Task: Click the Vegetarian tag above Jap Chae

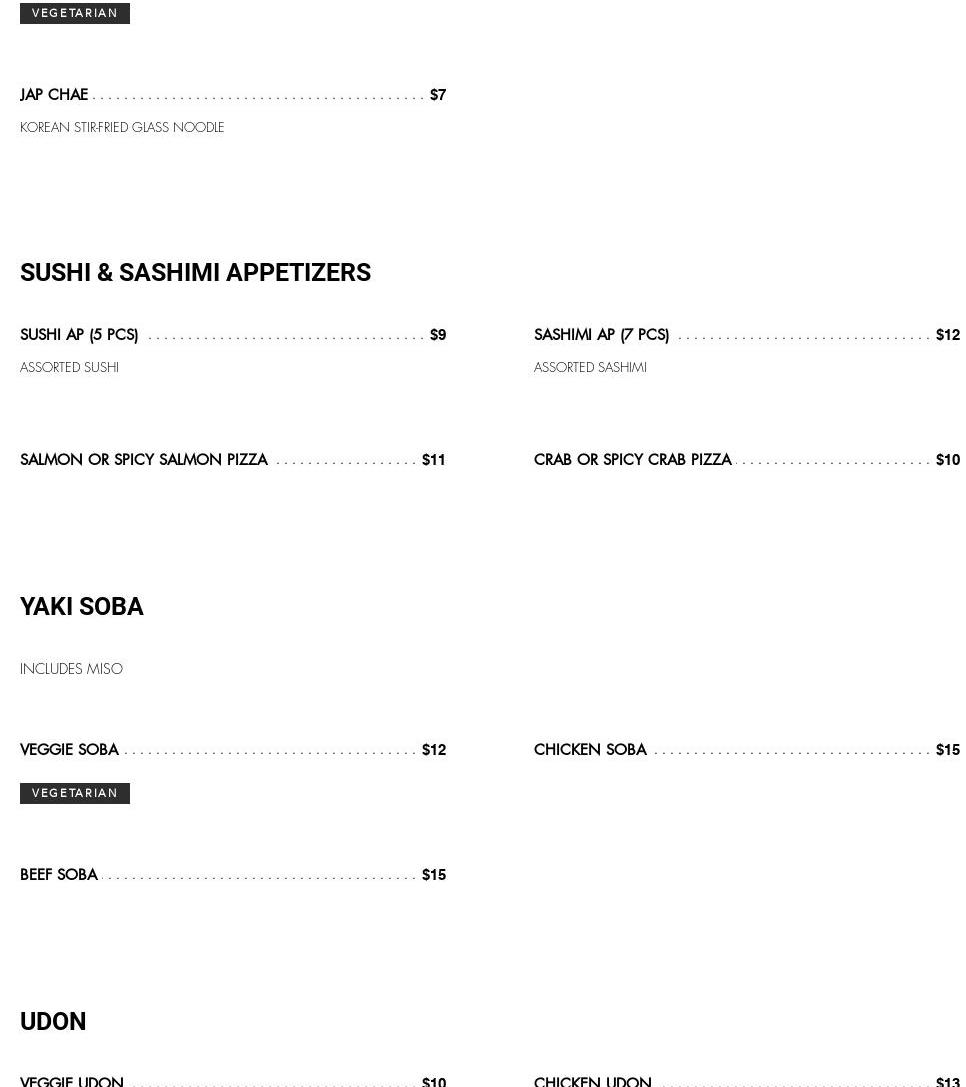Action: point(75,13)
